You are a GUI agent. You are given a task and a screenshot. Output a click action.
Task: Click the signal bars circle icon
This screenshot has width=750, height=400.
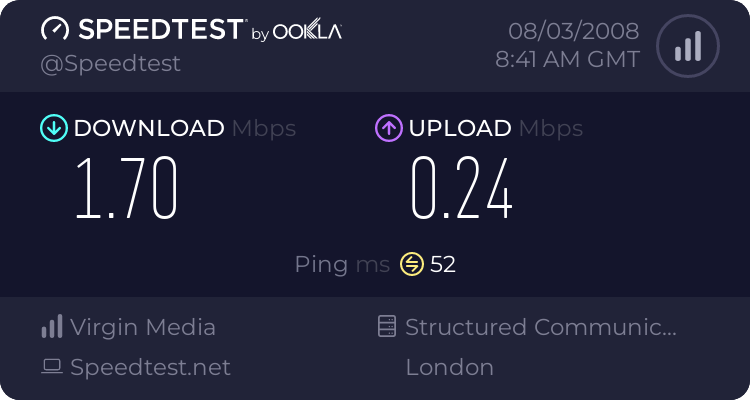[x=687, y=45]
